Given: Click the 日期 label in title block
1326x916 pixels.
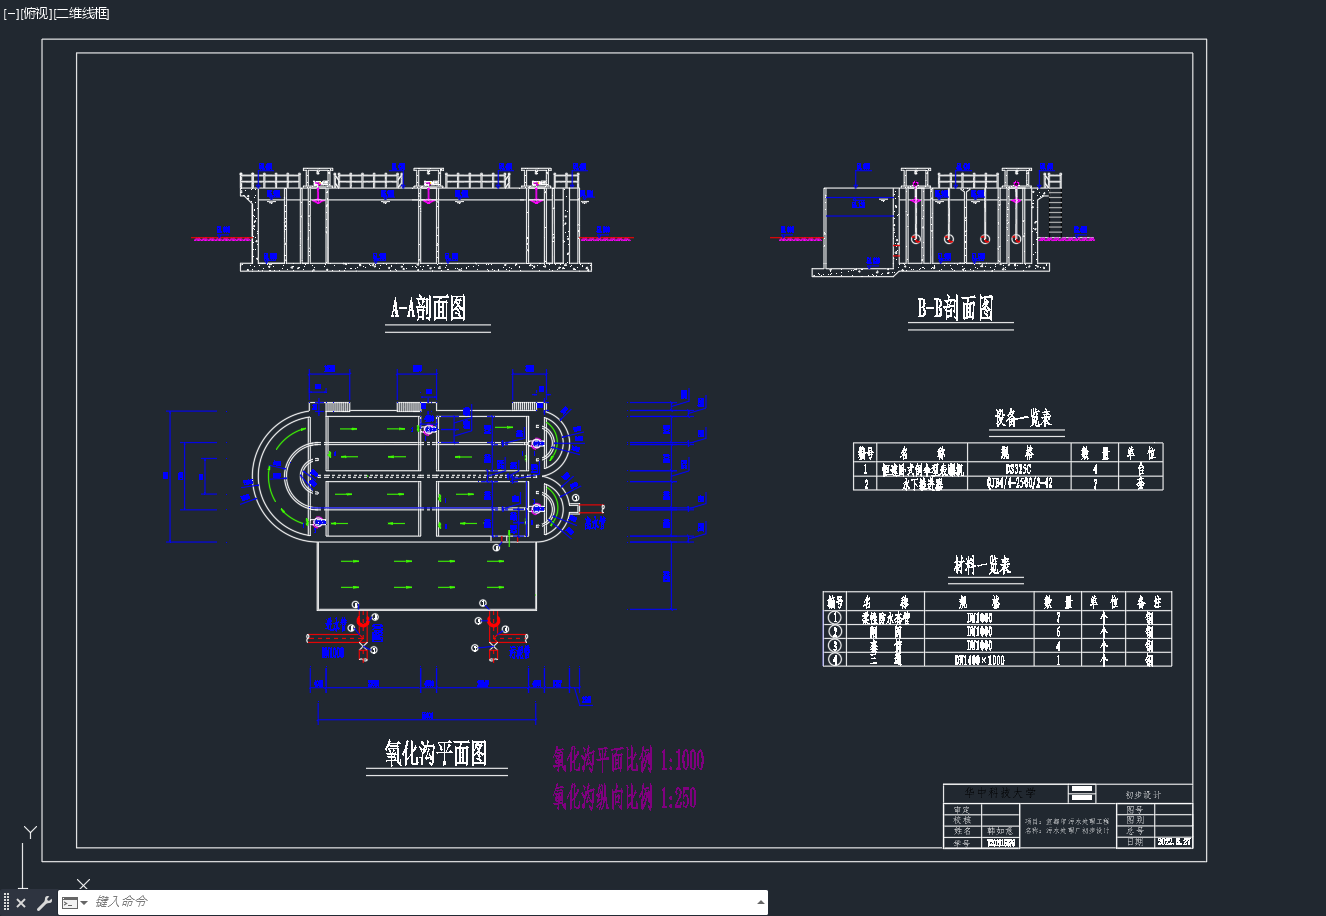Looking at the screenshot, I should pos(1134,842).
